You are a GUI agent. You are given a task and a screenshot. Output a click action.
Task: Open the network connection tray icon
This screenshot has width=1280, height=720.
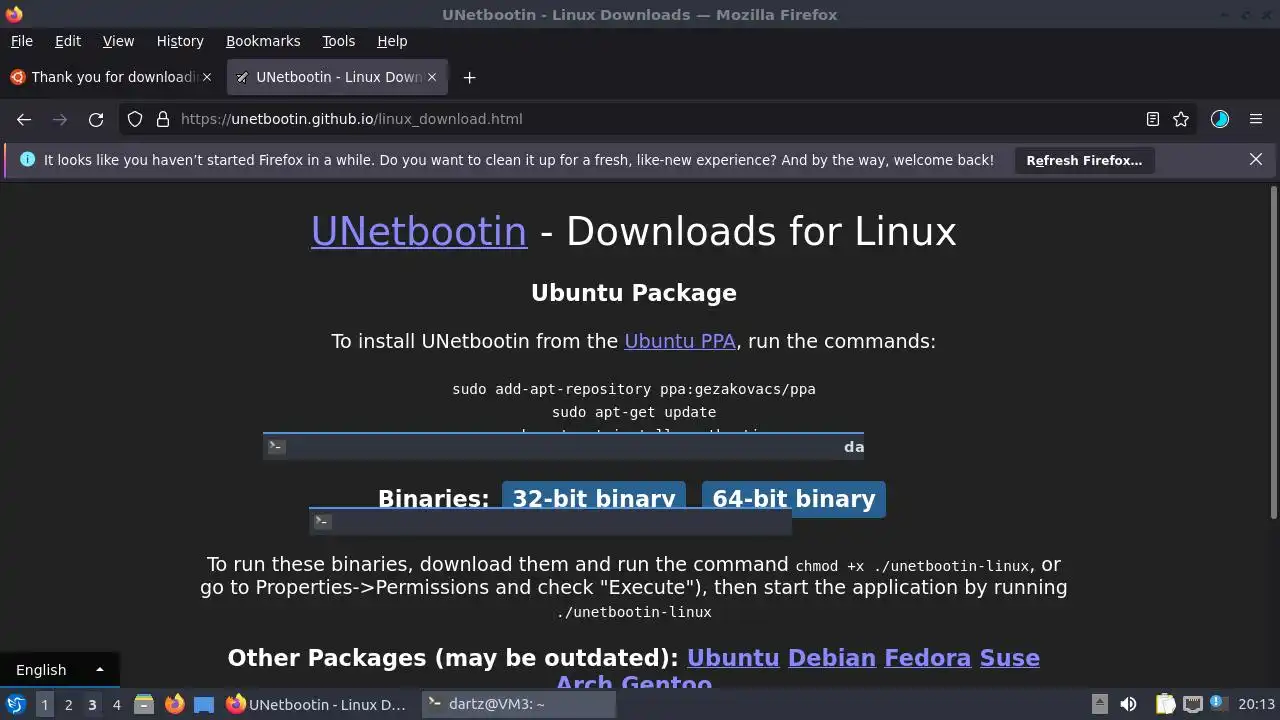pyautogui.click(x=1192, y=705)
